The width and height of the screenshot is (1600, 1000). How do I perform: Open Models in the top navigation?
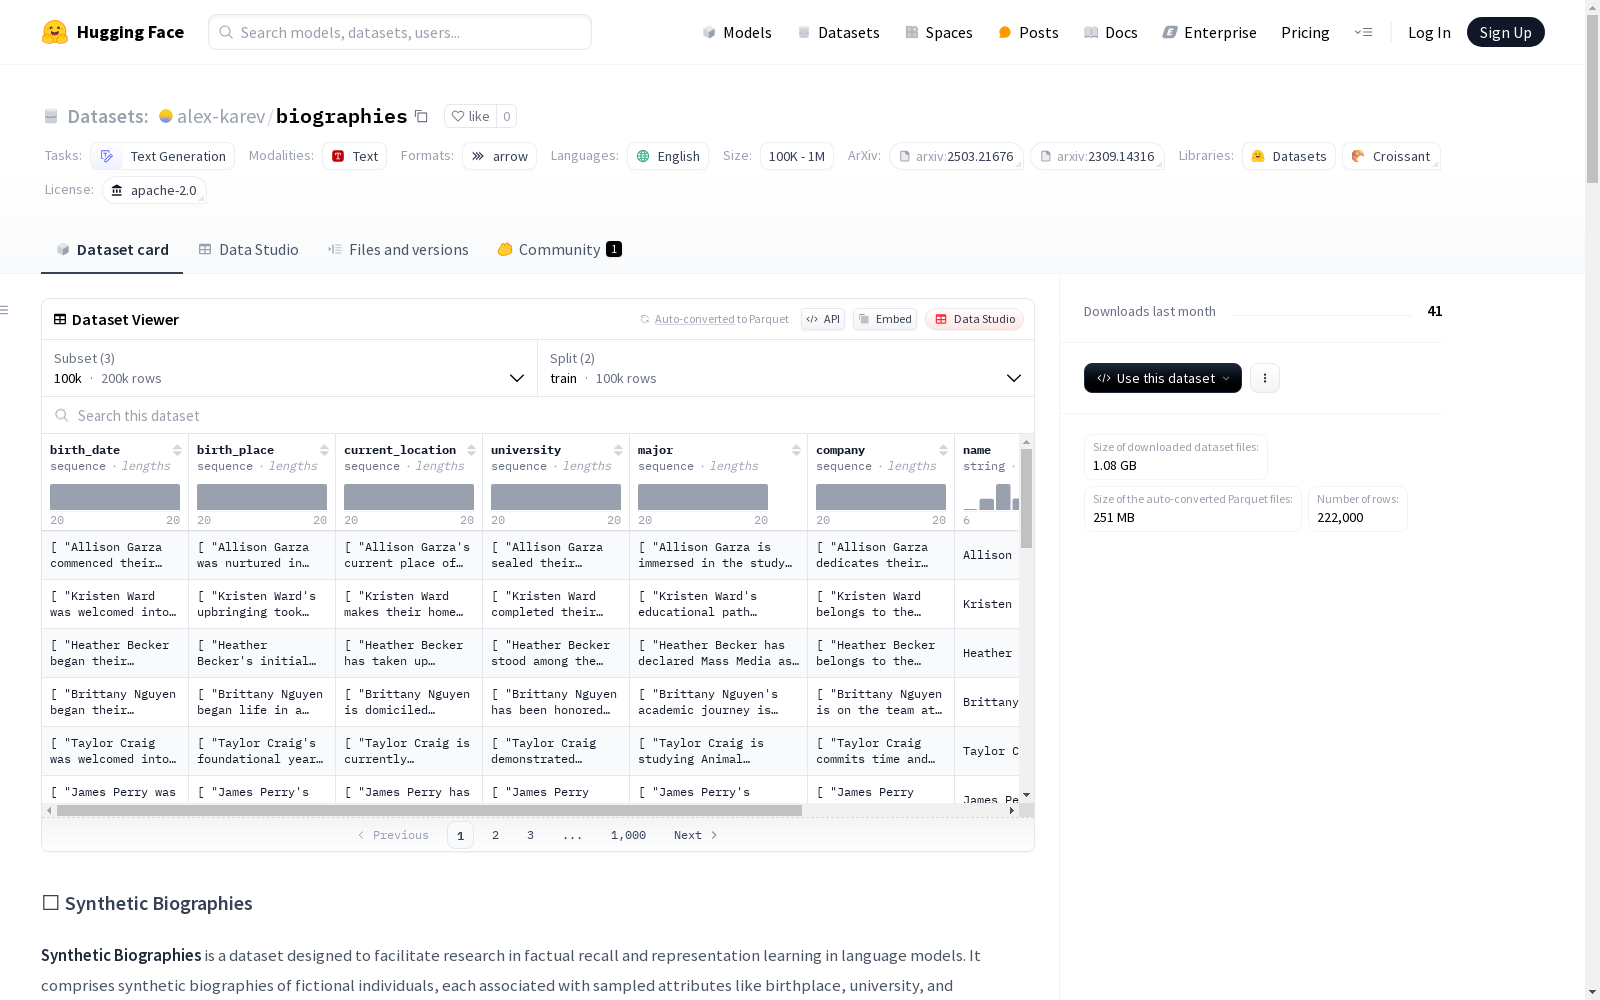737,32
